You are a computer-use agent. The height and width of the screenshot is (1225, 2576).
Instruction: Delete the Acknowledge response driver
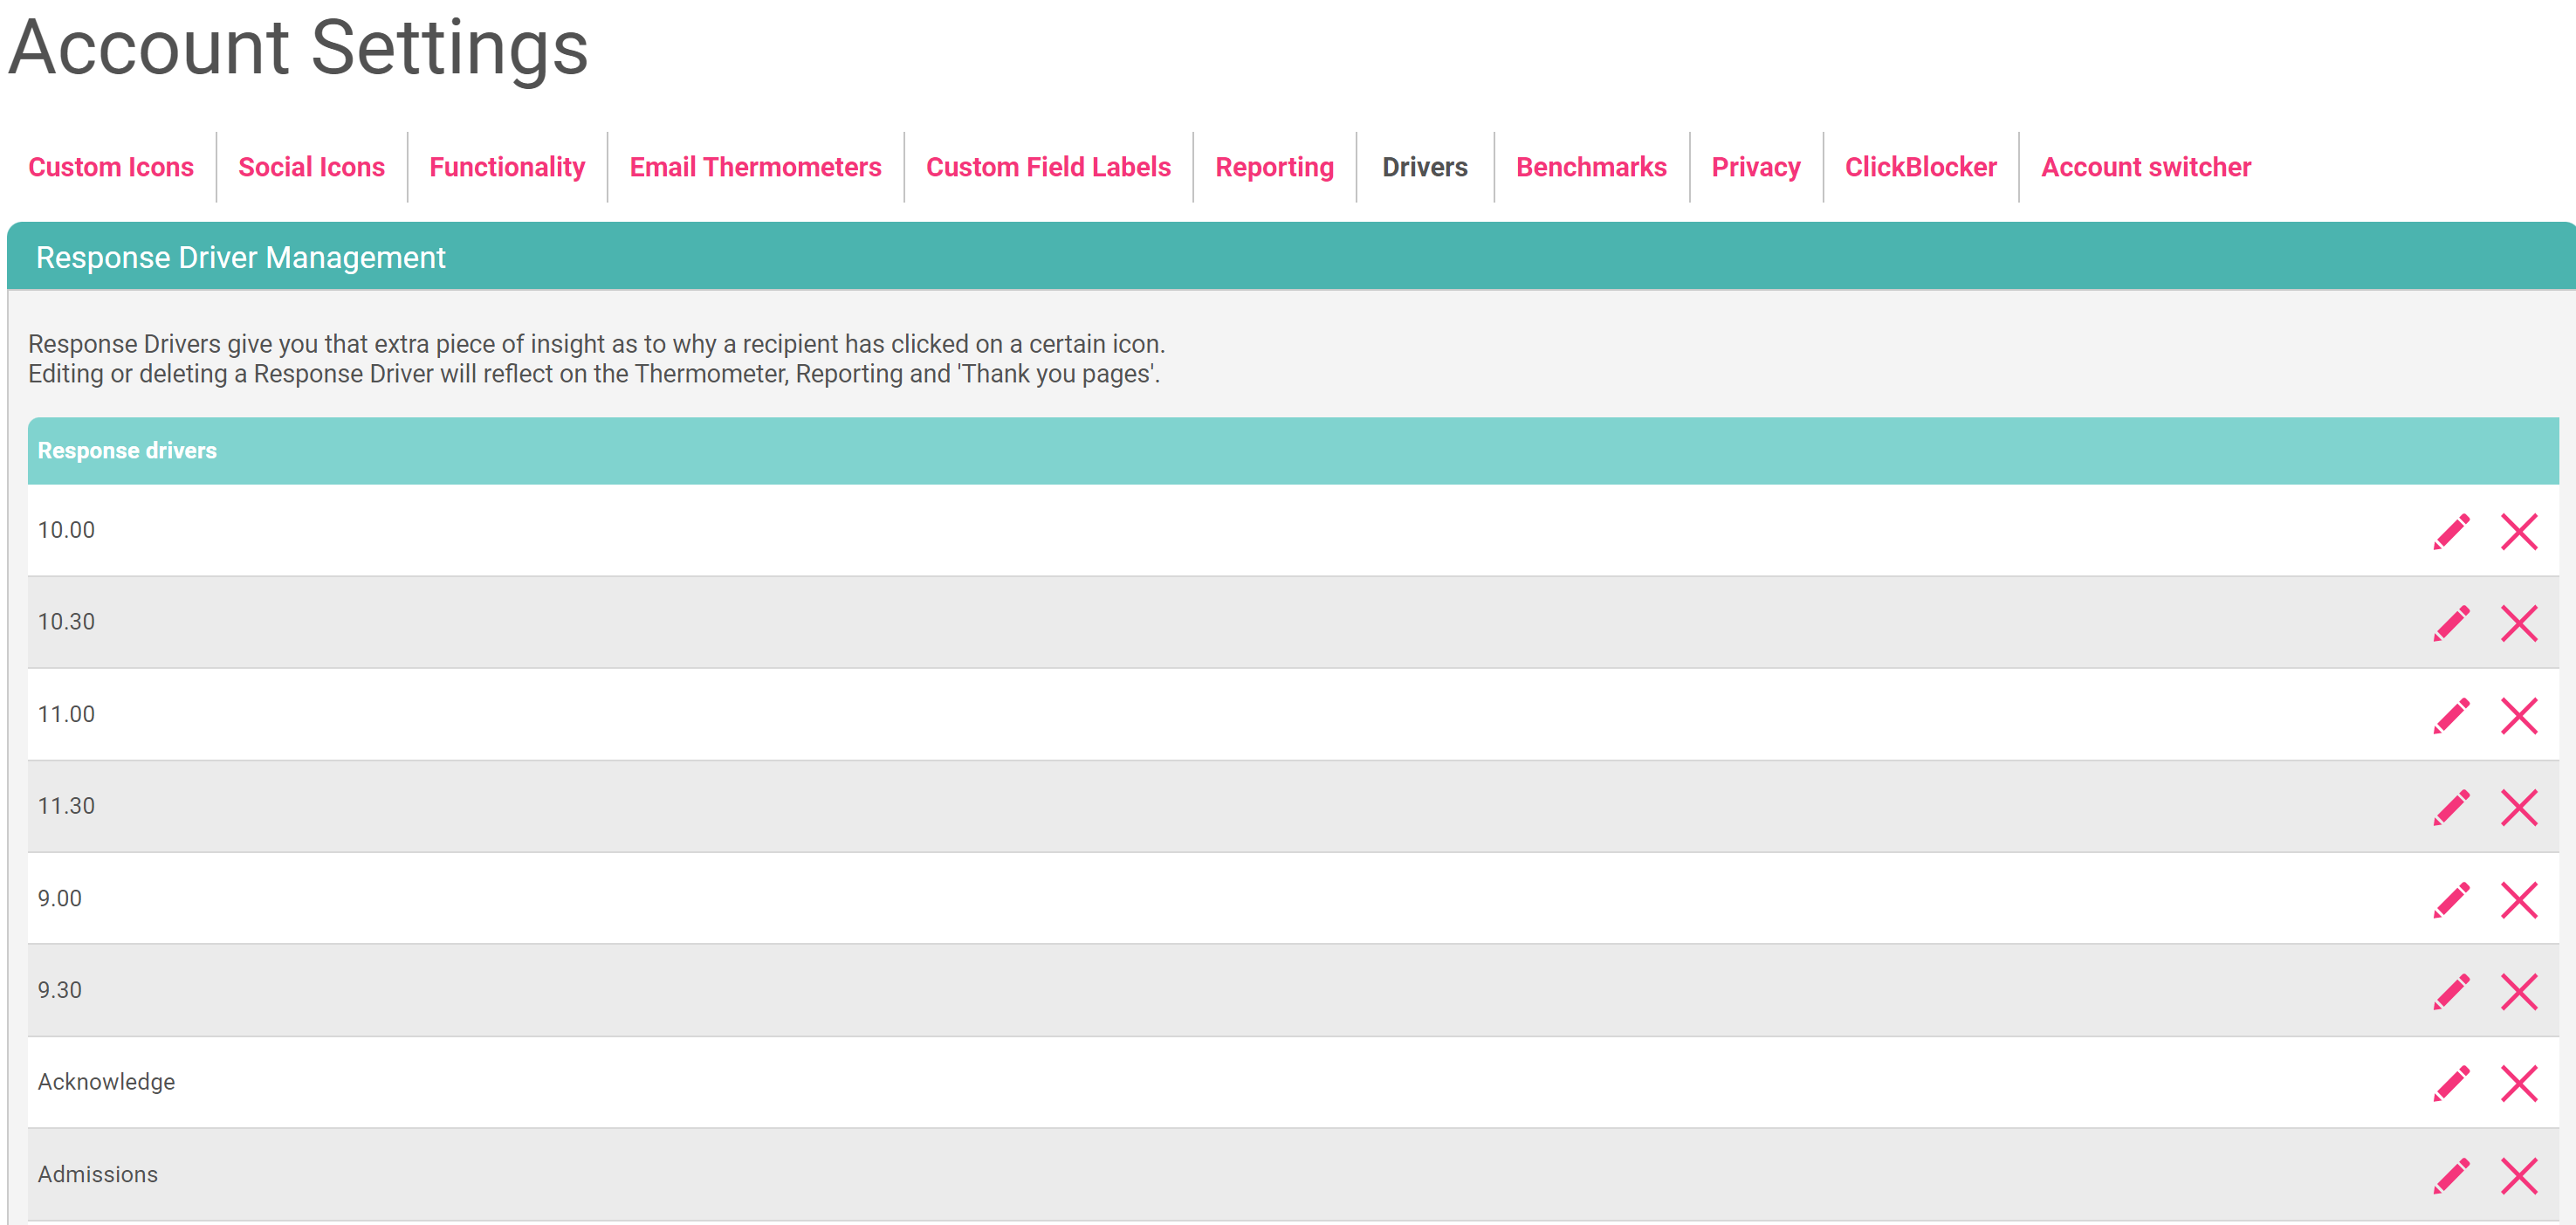(x=2519, y=1083)
